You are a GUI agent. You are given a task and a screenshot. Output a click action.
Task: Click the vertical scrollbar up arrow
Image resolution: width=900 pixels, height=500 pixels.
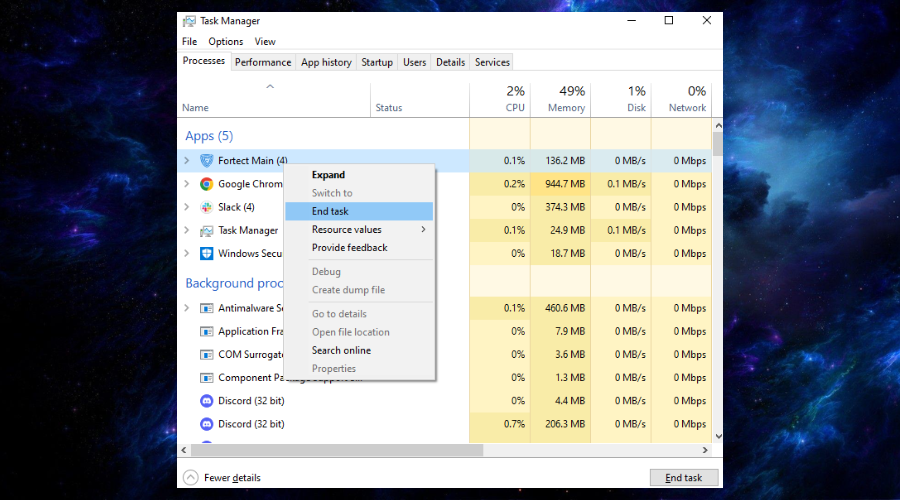(x=718, y=125)
